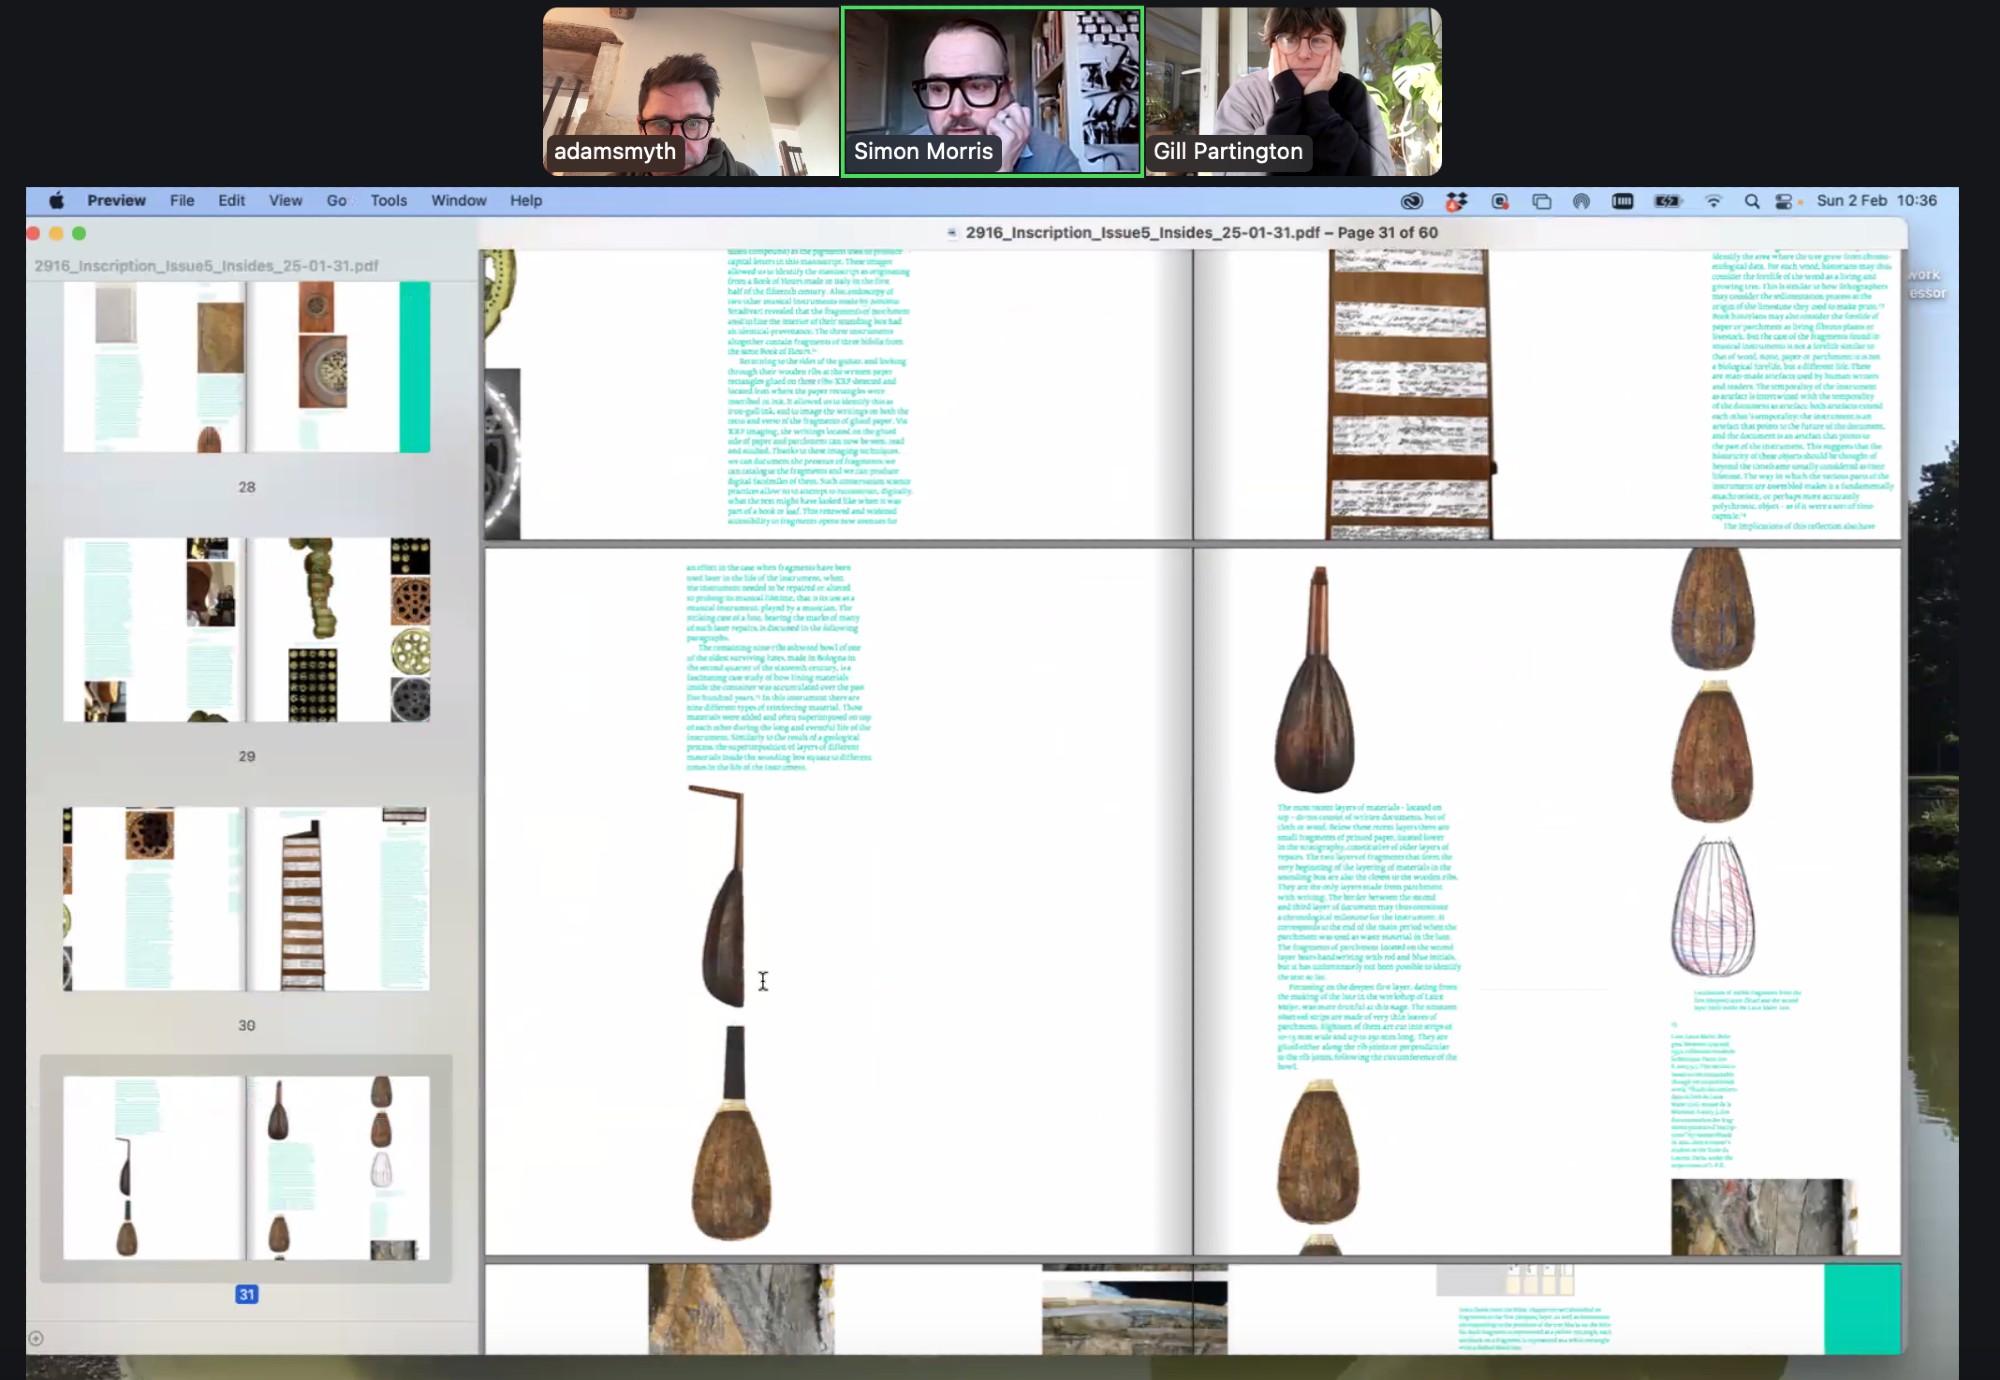Image resolution: width=2000 pixels, height=1380 pixels.
Task: Open the Apple menu
Action: click(x=57, y=201)
